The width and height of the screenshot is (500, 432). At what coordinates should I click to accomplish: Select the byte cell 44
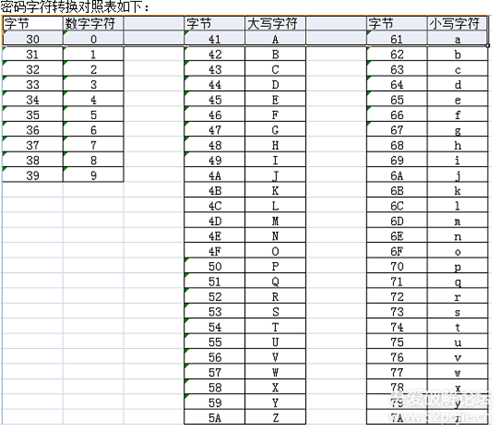pos(215,84)
